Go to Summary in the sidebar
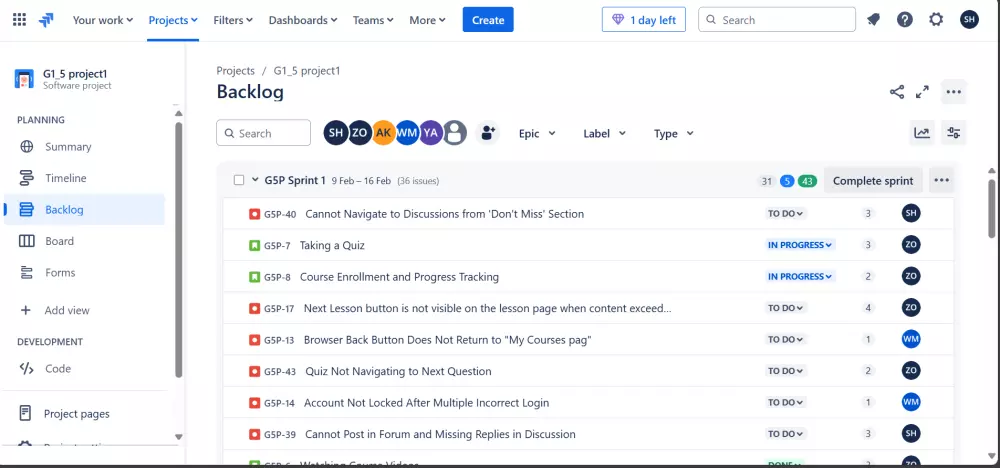Image resolution: width=1000 pixels, height=468 pixels. tap(84, 147)
